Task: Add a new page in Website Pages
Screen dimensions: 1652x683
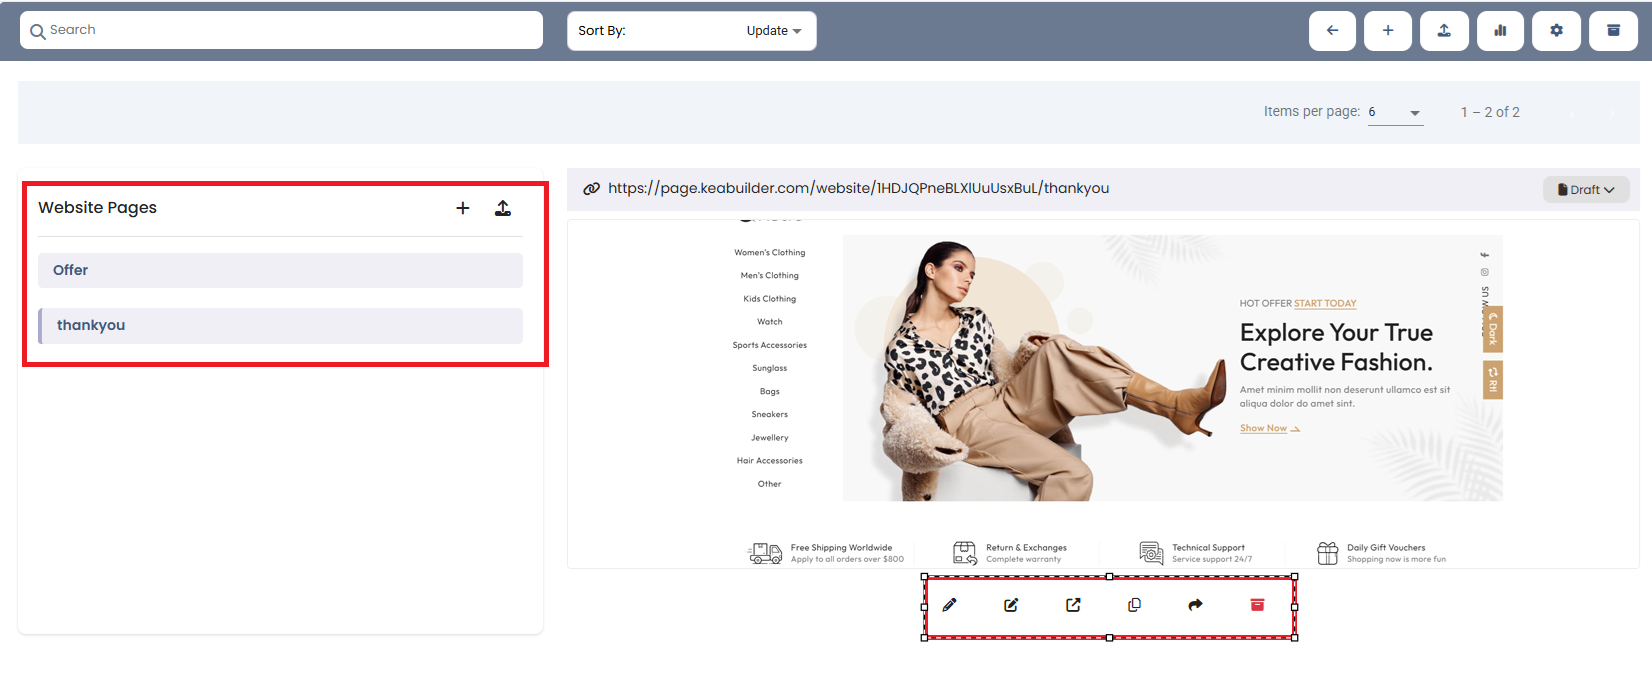Action: click(x=463, y=208)
